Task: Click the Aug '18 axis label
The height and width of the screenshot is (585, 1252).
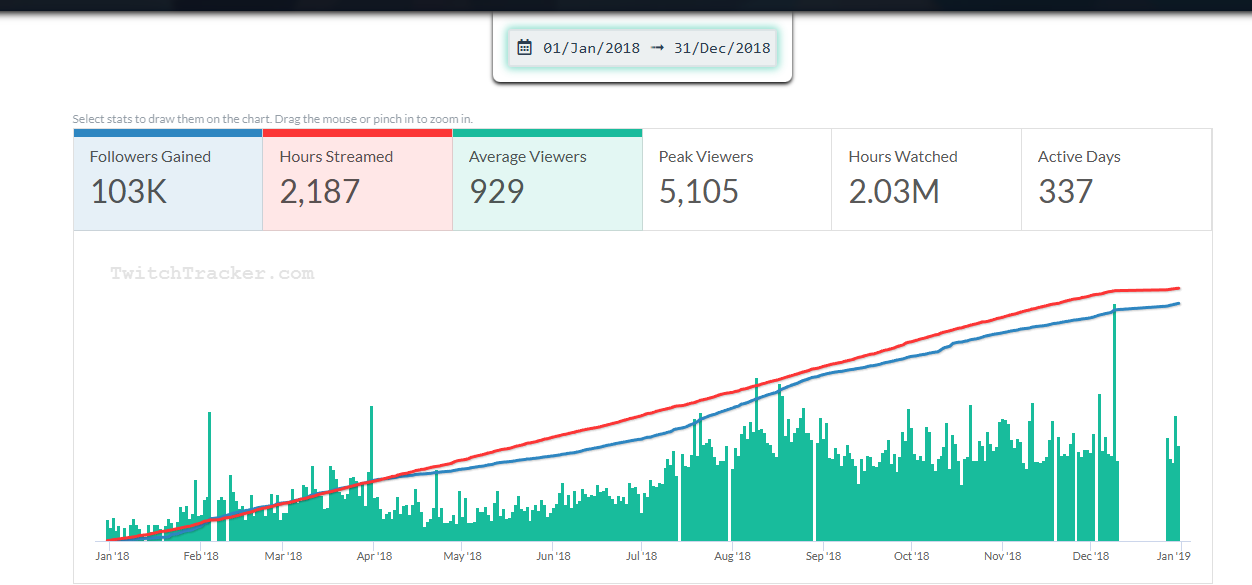Action: pyautogui.click(x=733, y=556)
